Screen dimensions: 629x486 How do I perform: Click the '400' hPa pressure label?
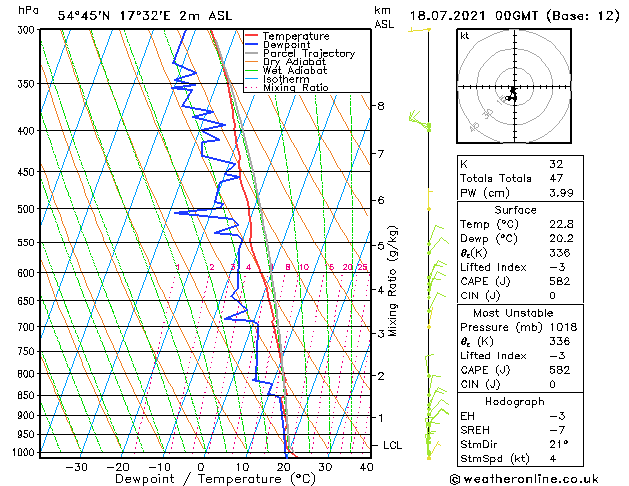click(x=28, y=131)
